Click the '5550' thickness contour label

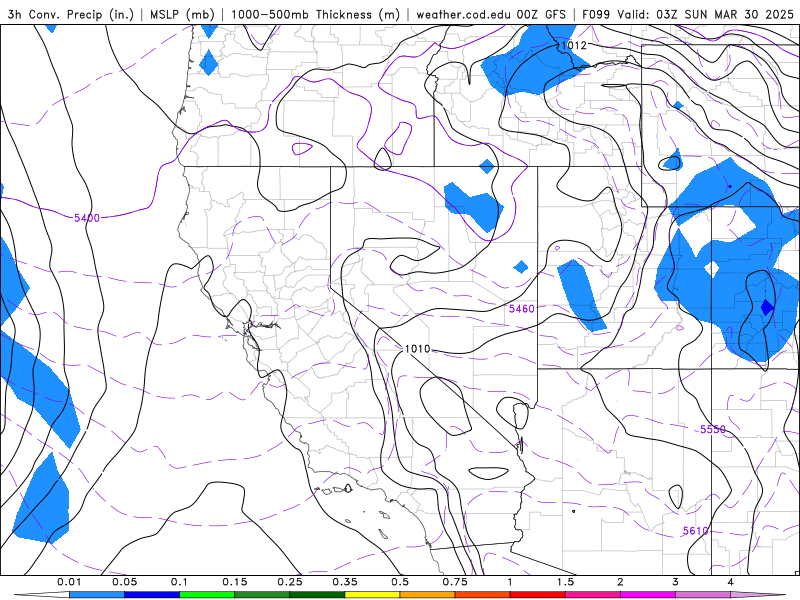713,430
